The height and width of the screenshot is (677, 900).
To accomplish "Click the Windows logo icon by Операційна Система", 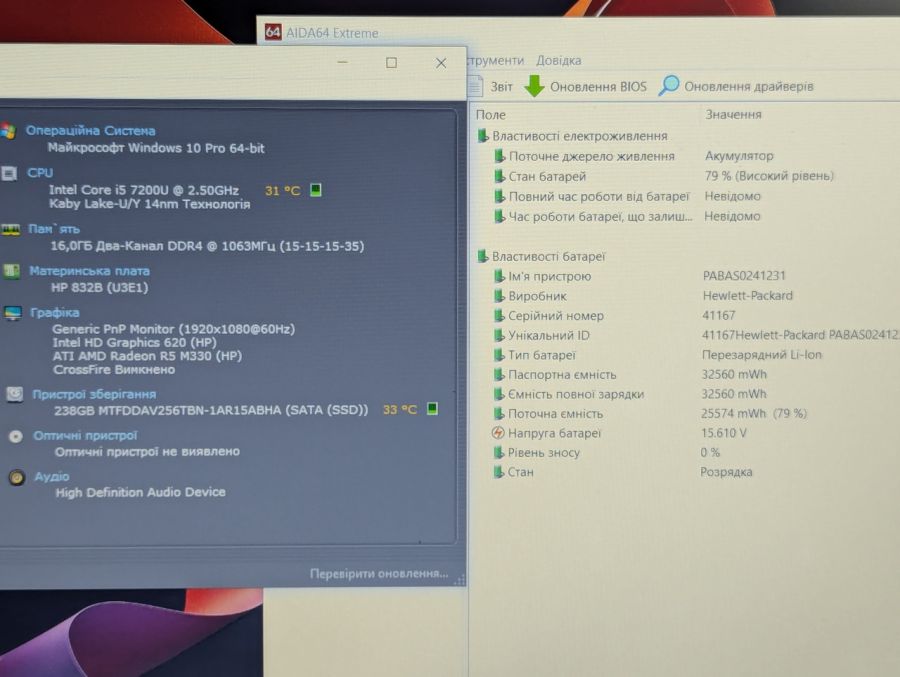I will [8, 131].
